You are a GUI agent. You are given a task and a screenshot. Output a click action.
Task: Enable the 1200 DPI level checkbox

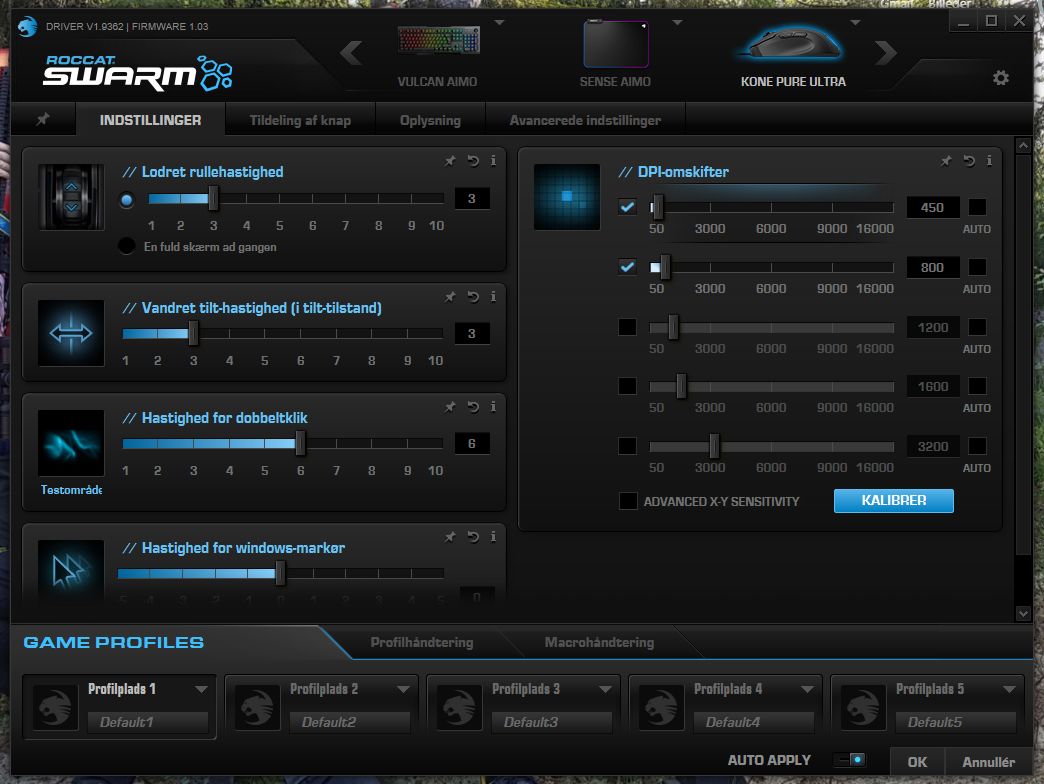[627, 327]
